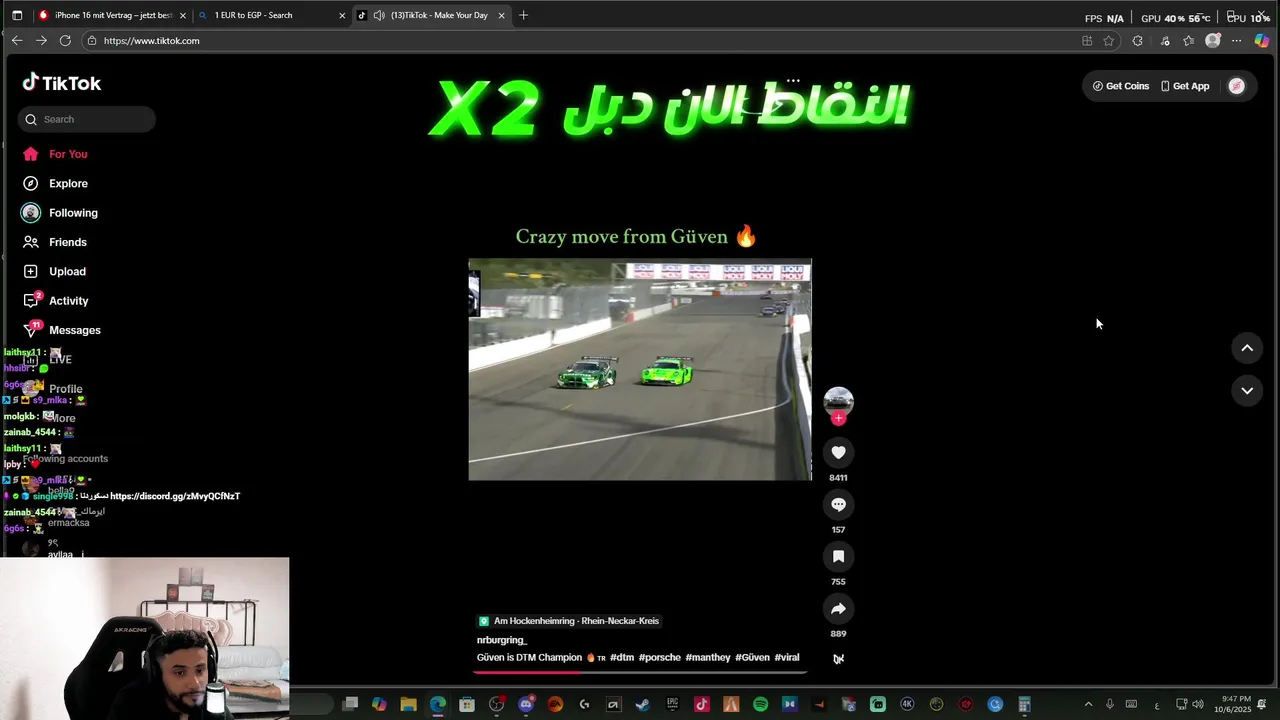
Task: Click the discord.gg link in chat overlay
Action: point(175,496)
